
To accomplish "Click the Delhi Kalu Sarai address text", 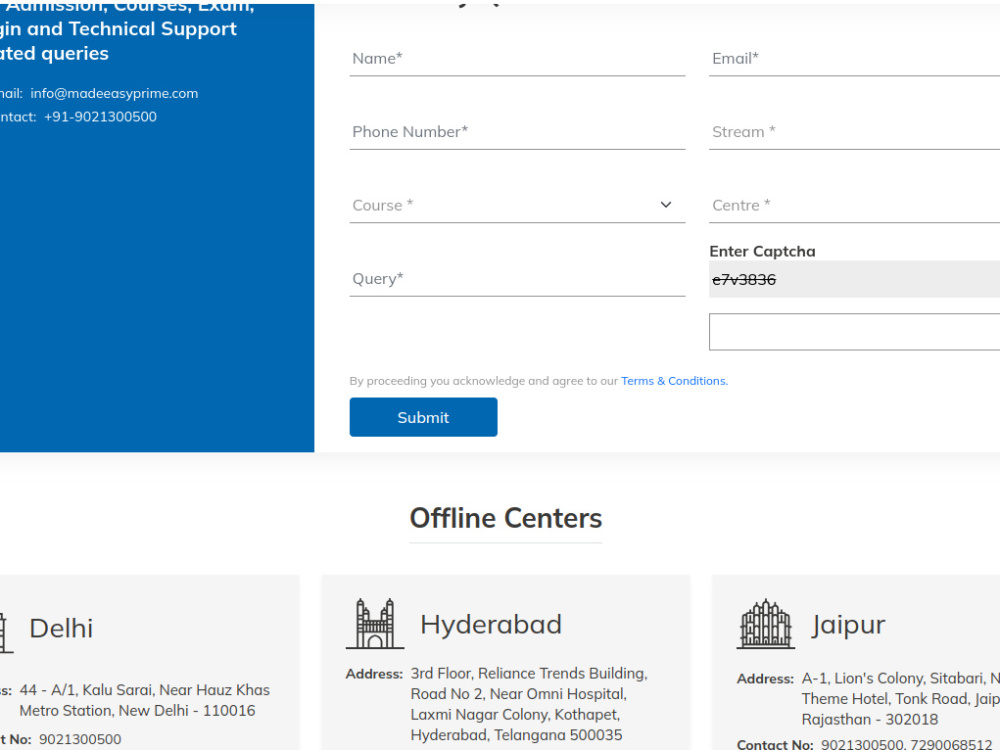I will pyautogui.click(x=144, y=700).
